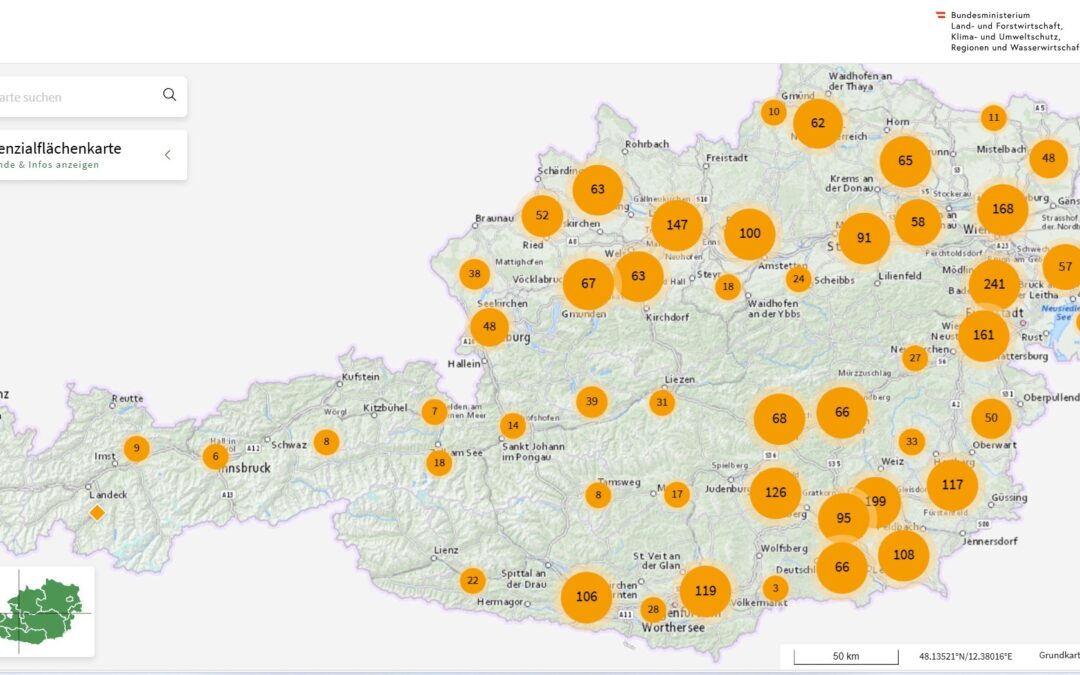Open the Austria overview minimap thumbnail
The image size is (1080, 675).
click(45, 611)
